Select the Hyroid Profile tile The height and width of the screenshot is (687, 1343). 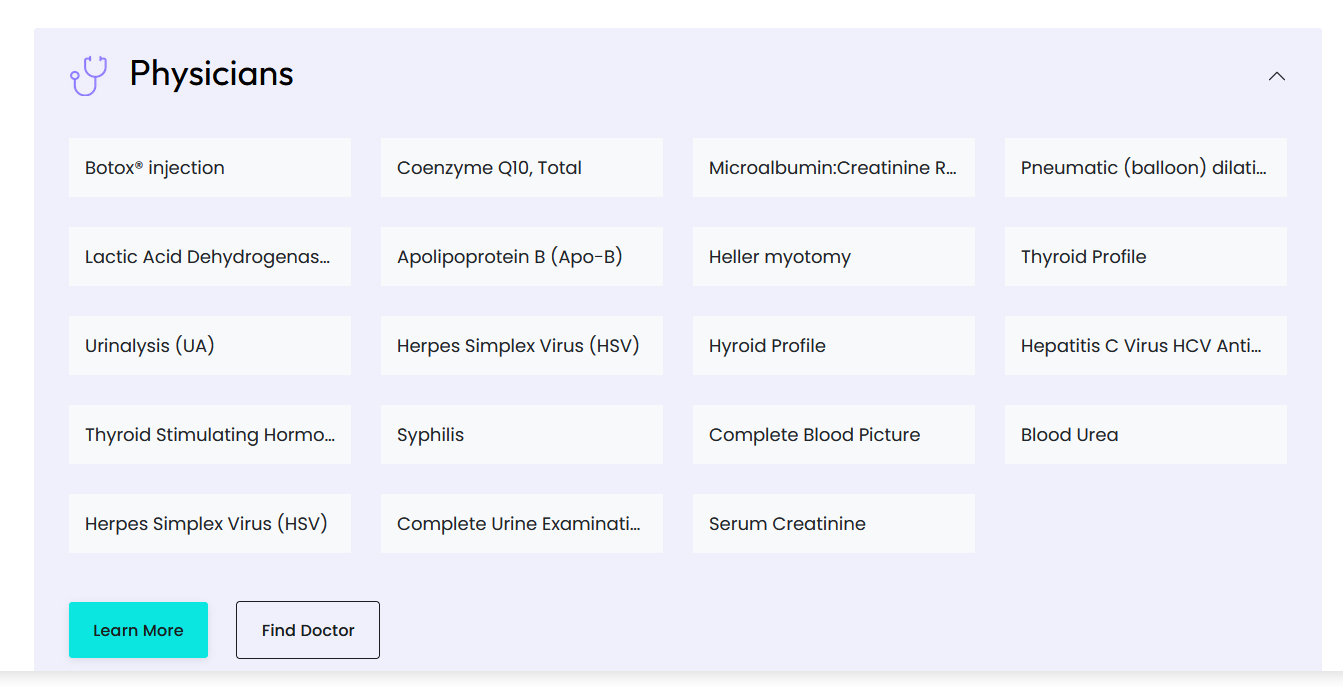tap(833, 346)
